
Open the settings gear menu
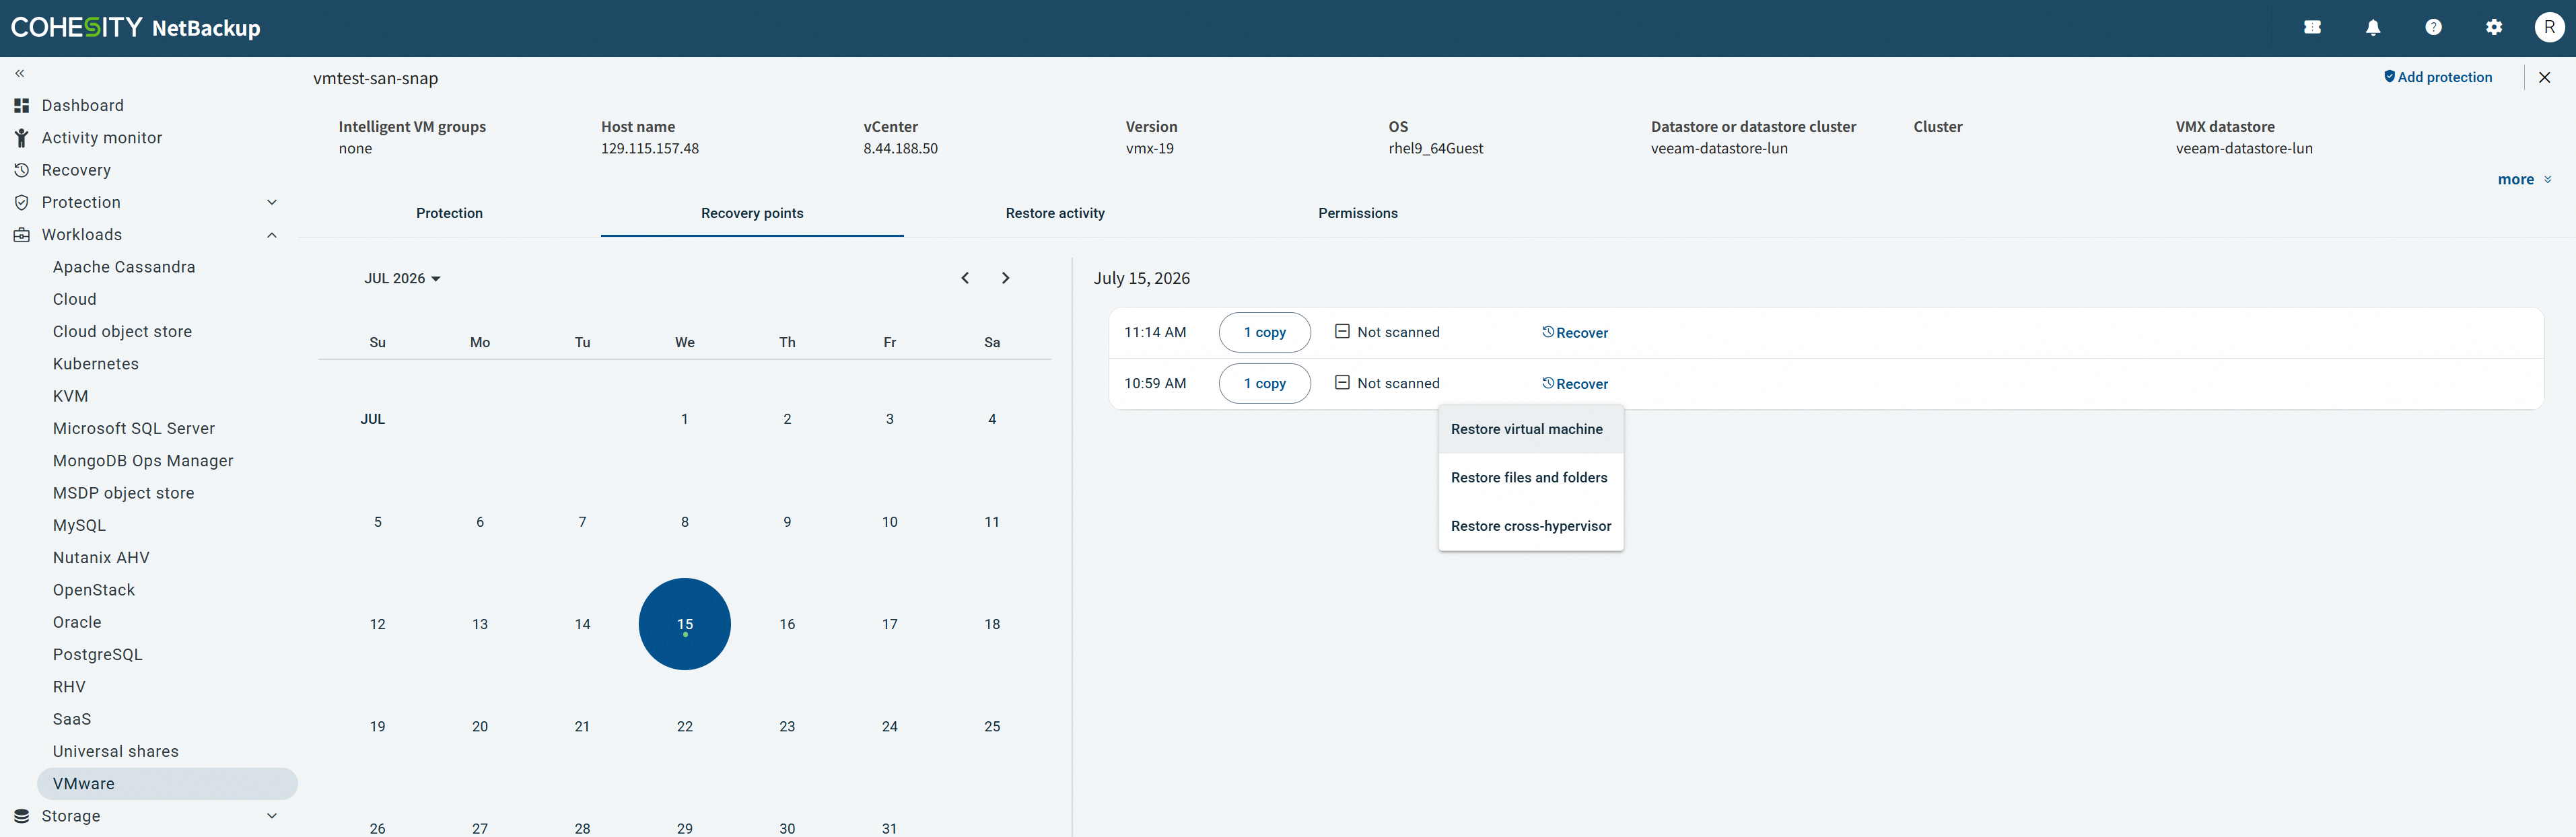pyautogui.click(x=2494, y=28)
